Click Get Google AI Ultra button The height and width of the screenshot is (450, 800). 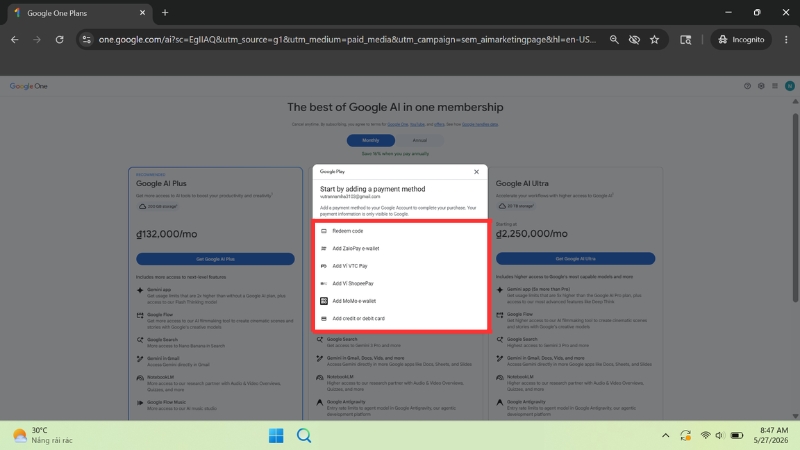click(576, 259)
